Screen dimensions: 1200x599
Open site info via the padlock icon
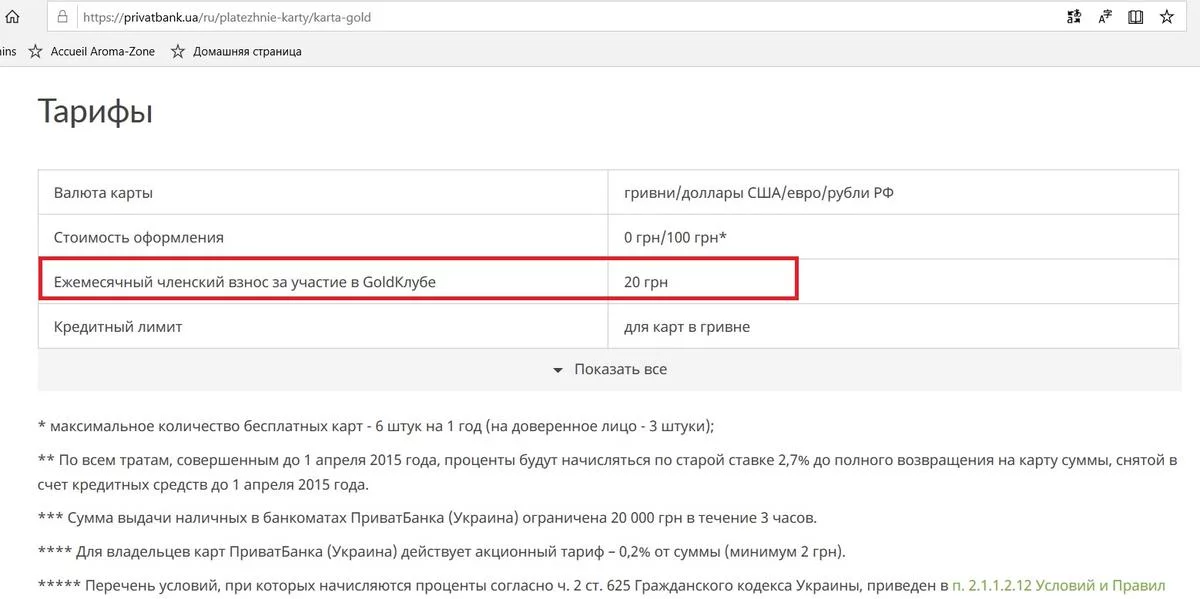(x=63, y=17)
